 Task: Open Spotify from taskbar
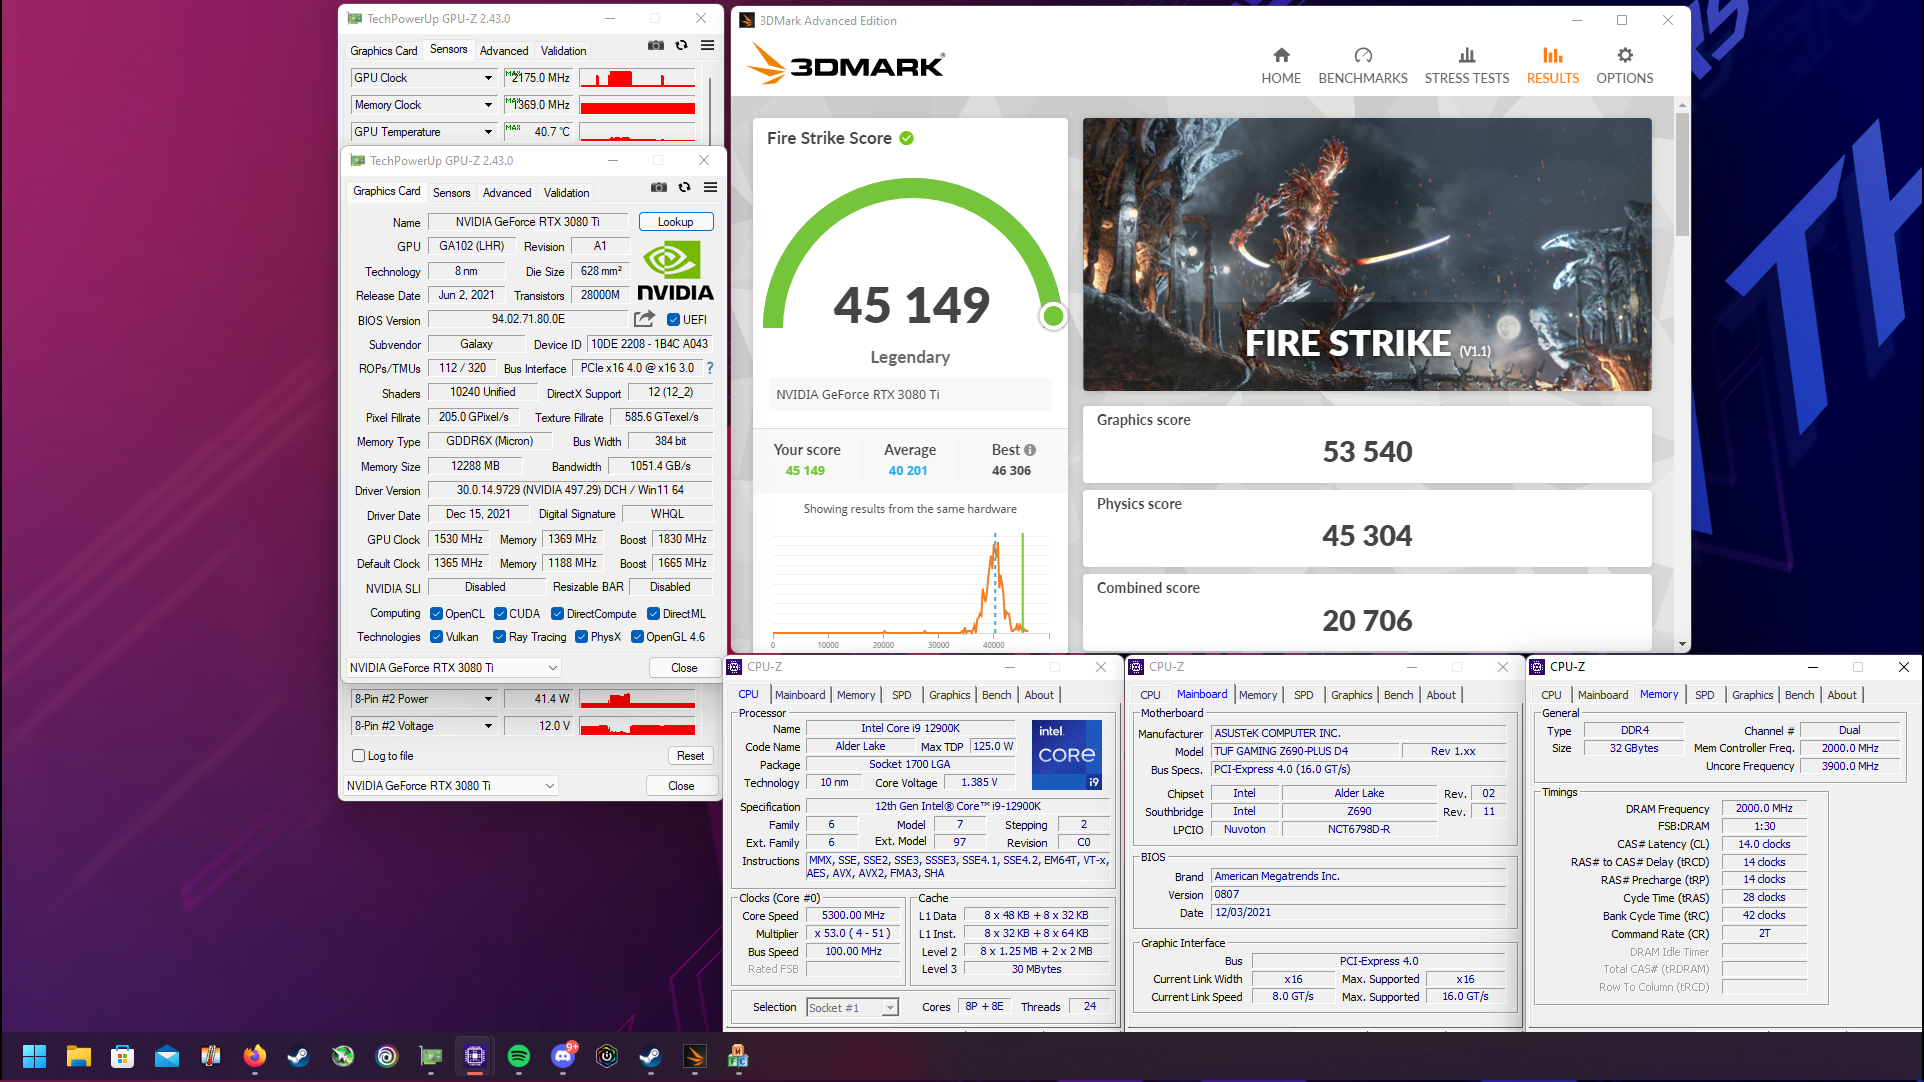[518, 1056]
